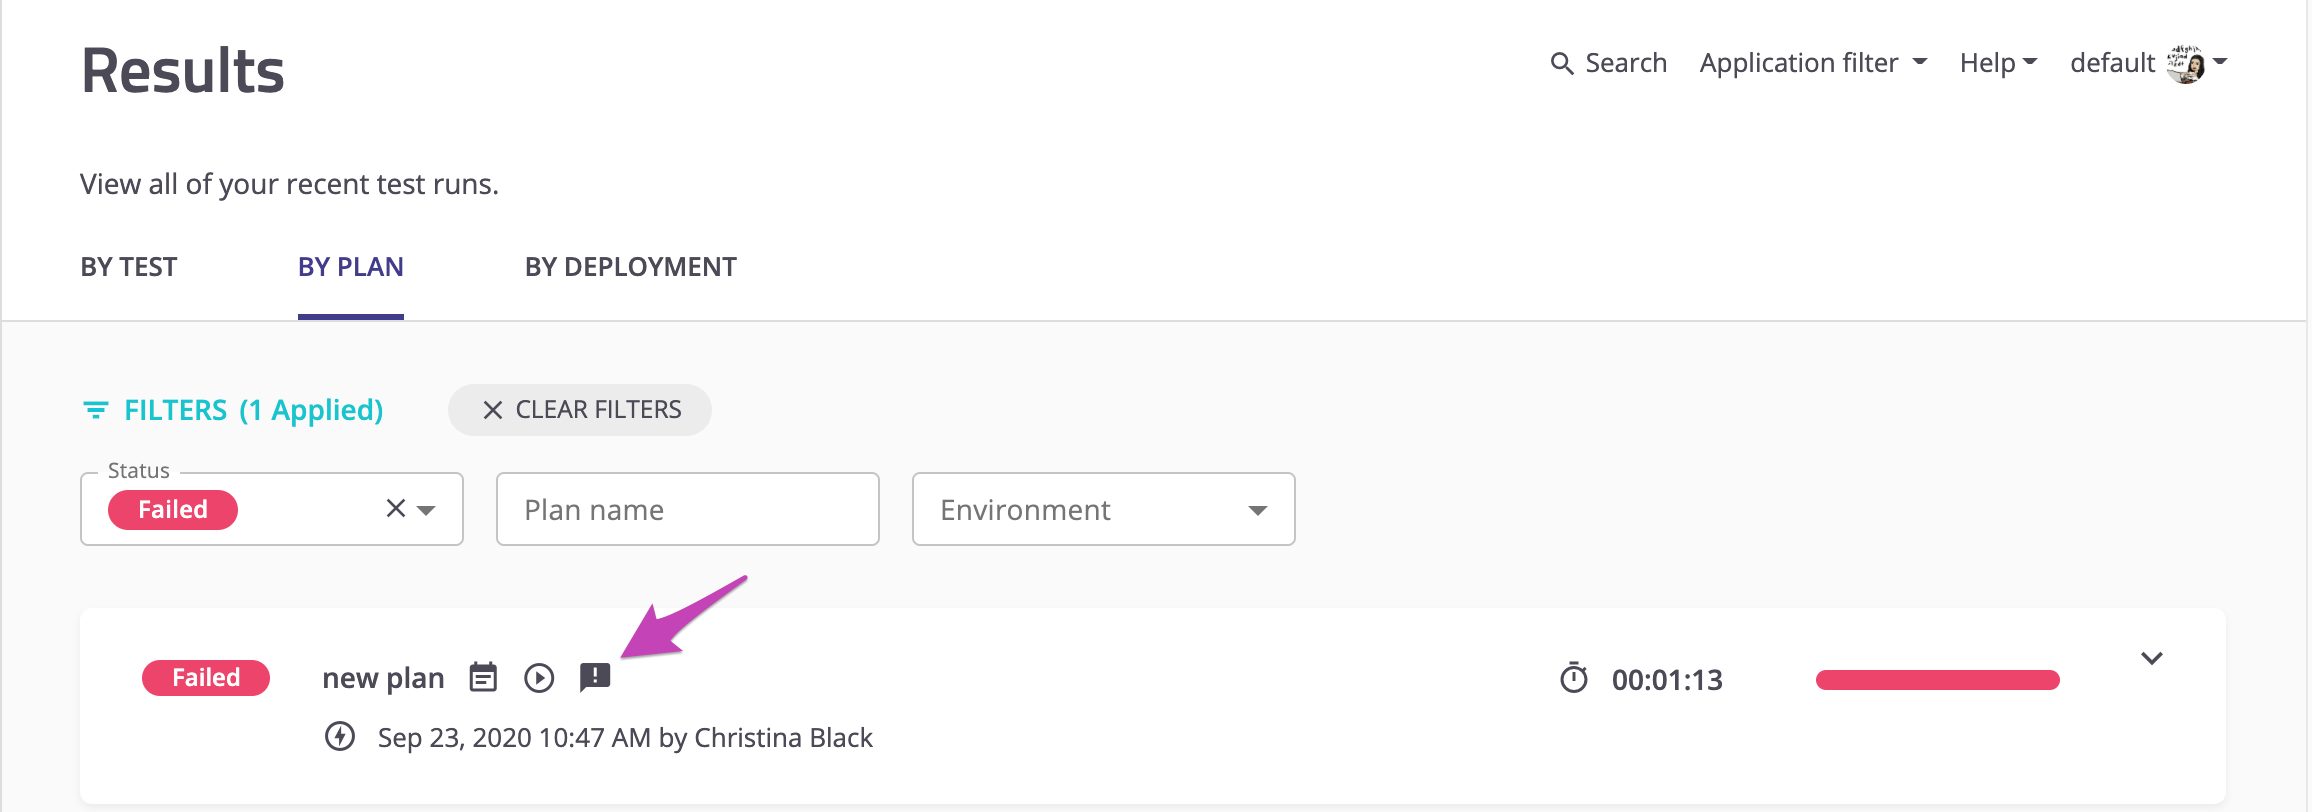This screenshot has width=2312, height=812.
Task: Expand the new plan result row
Action: 2151,658
